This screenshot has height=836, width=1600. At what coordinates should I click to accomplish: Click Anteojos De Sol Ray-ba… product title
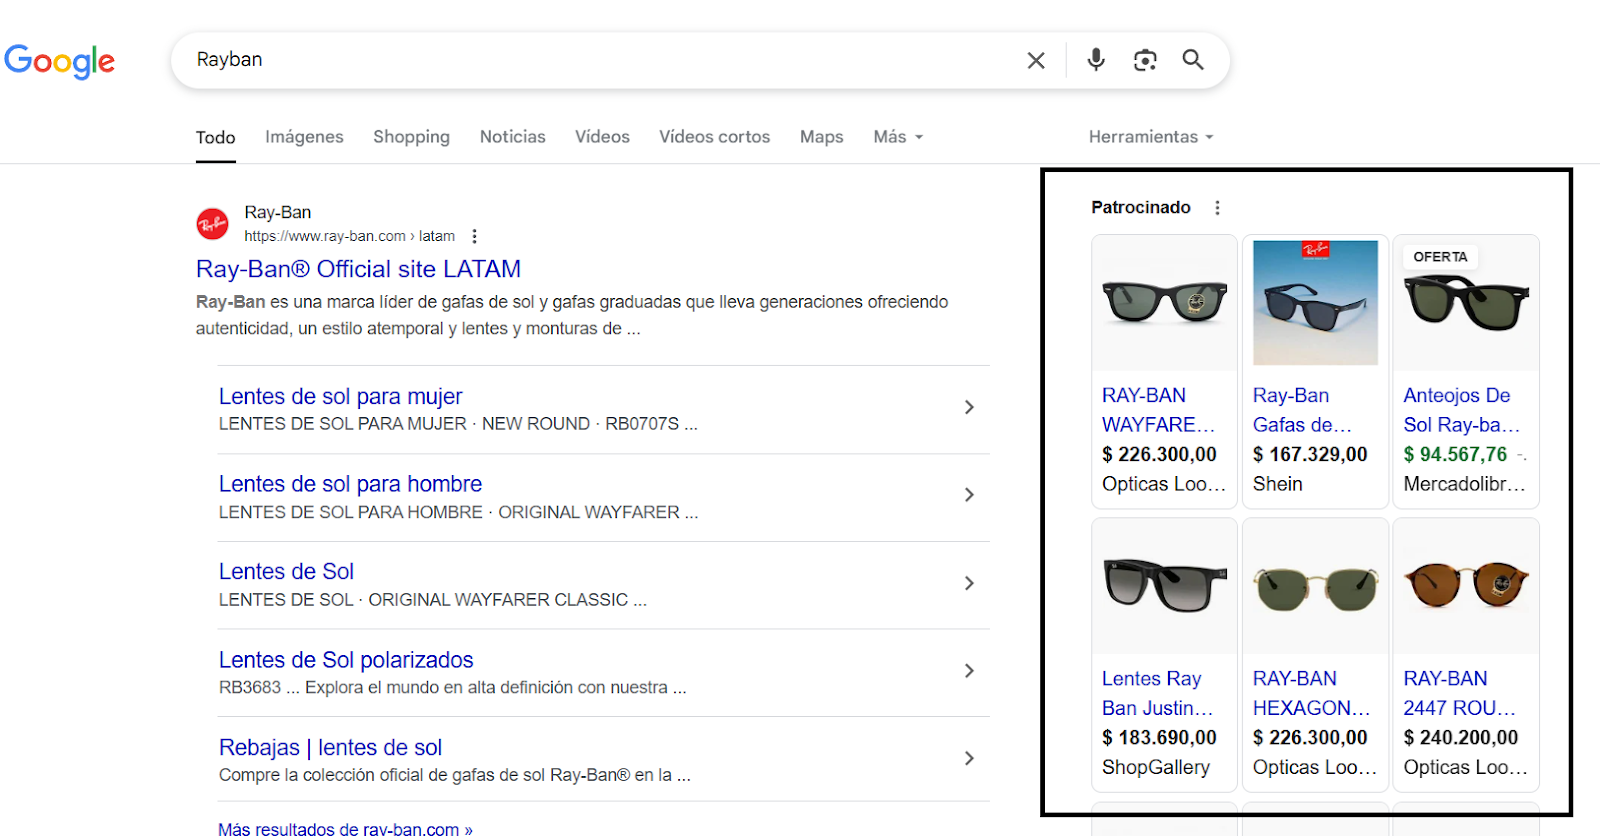(x=1461, y=410)
